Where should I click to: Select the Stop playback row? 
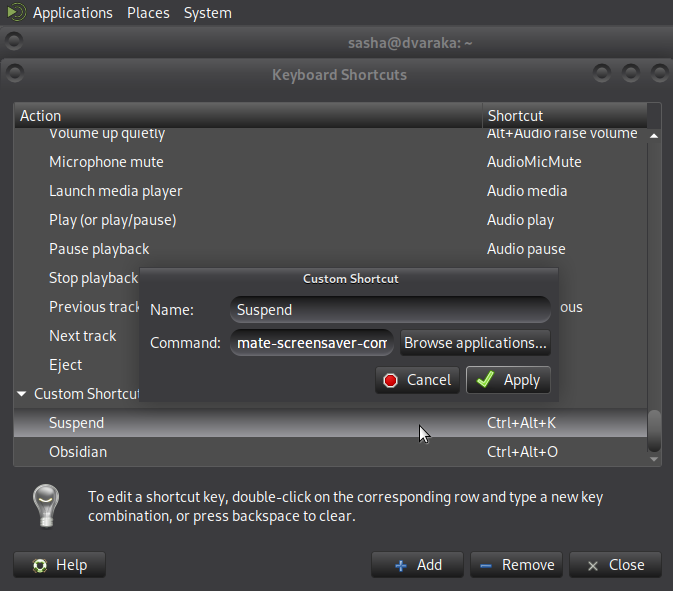point(93,278)
